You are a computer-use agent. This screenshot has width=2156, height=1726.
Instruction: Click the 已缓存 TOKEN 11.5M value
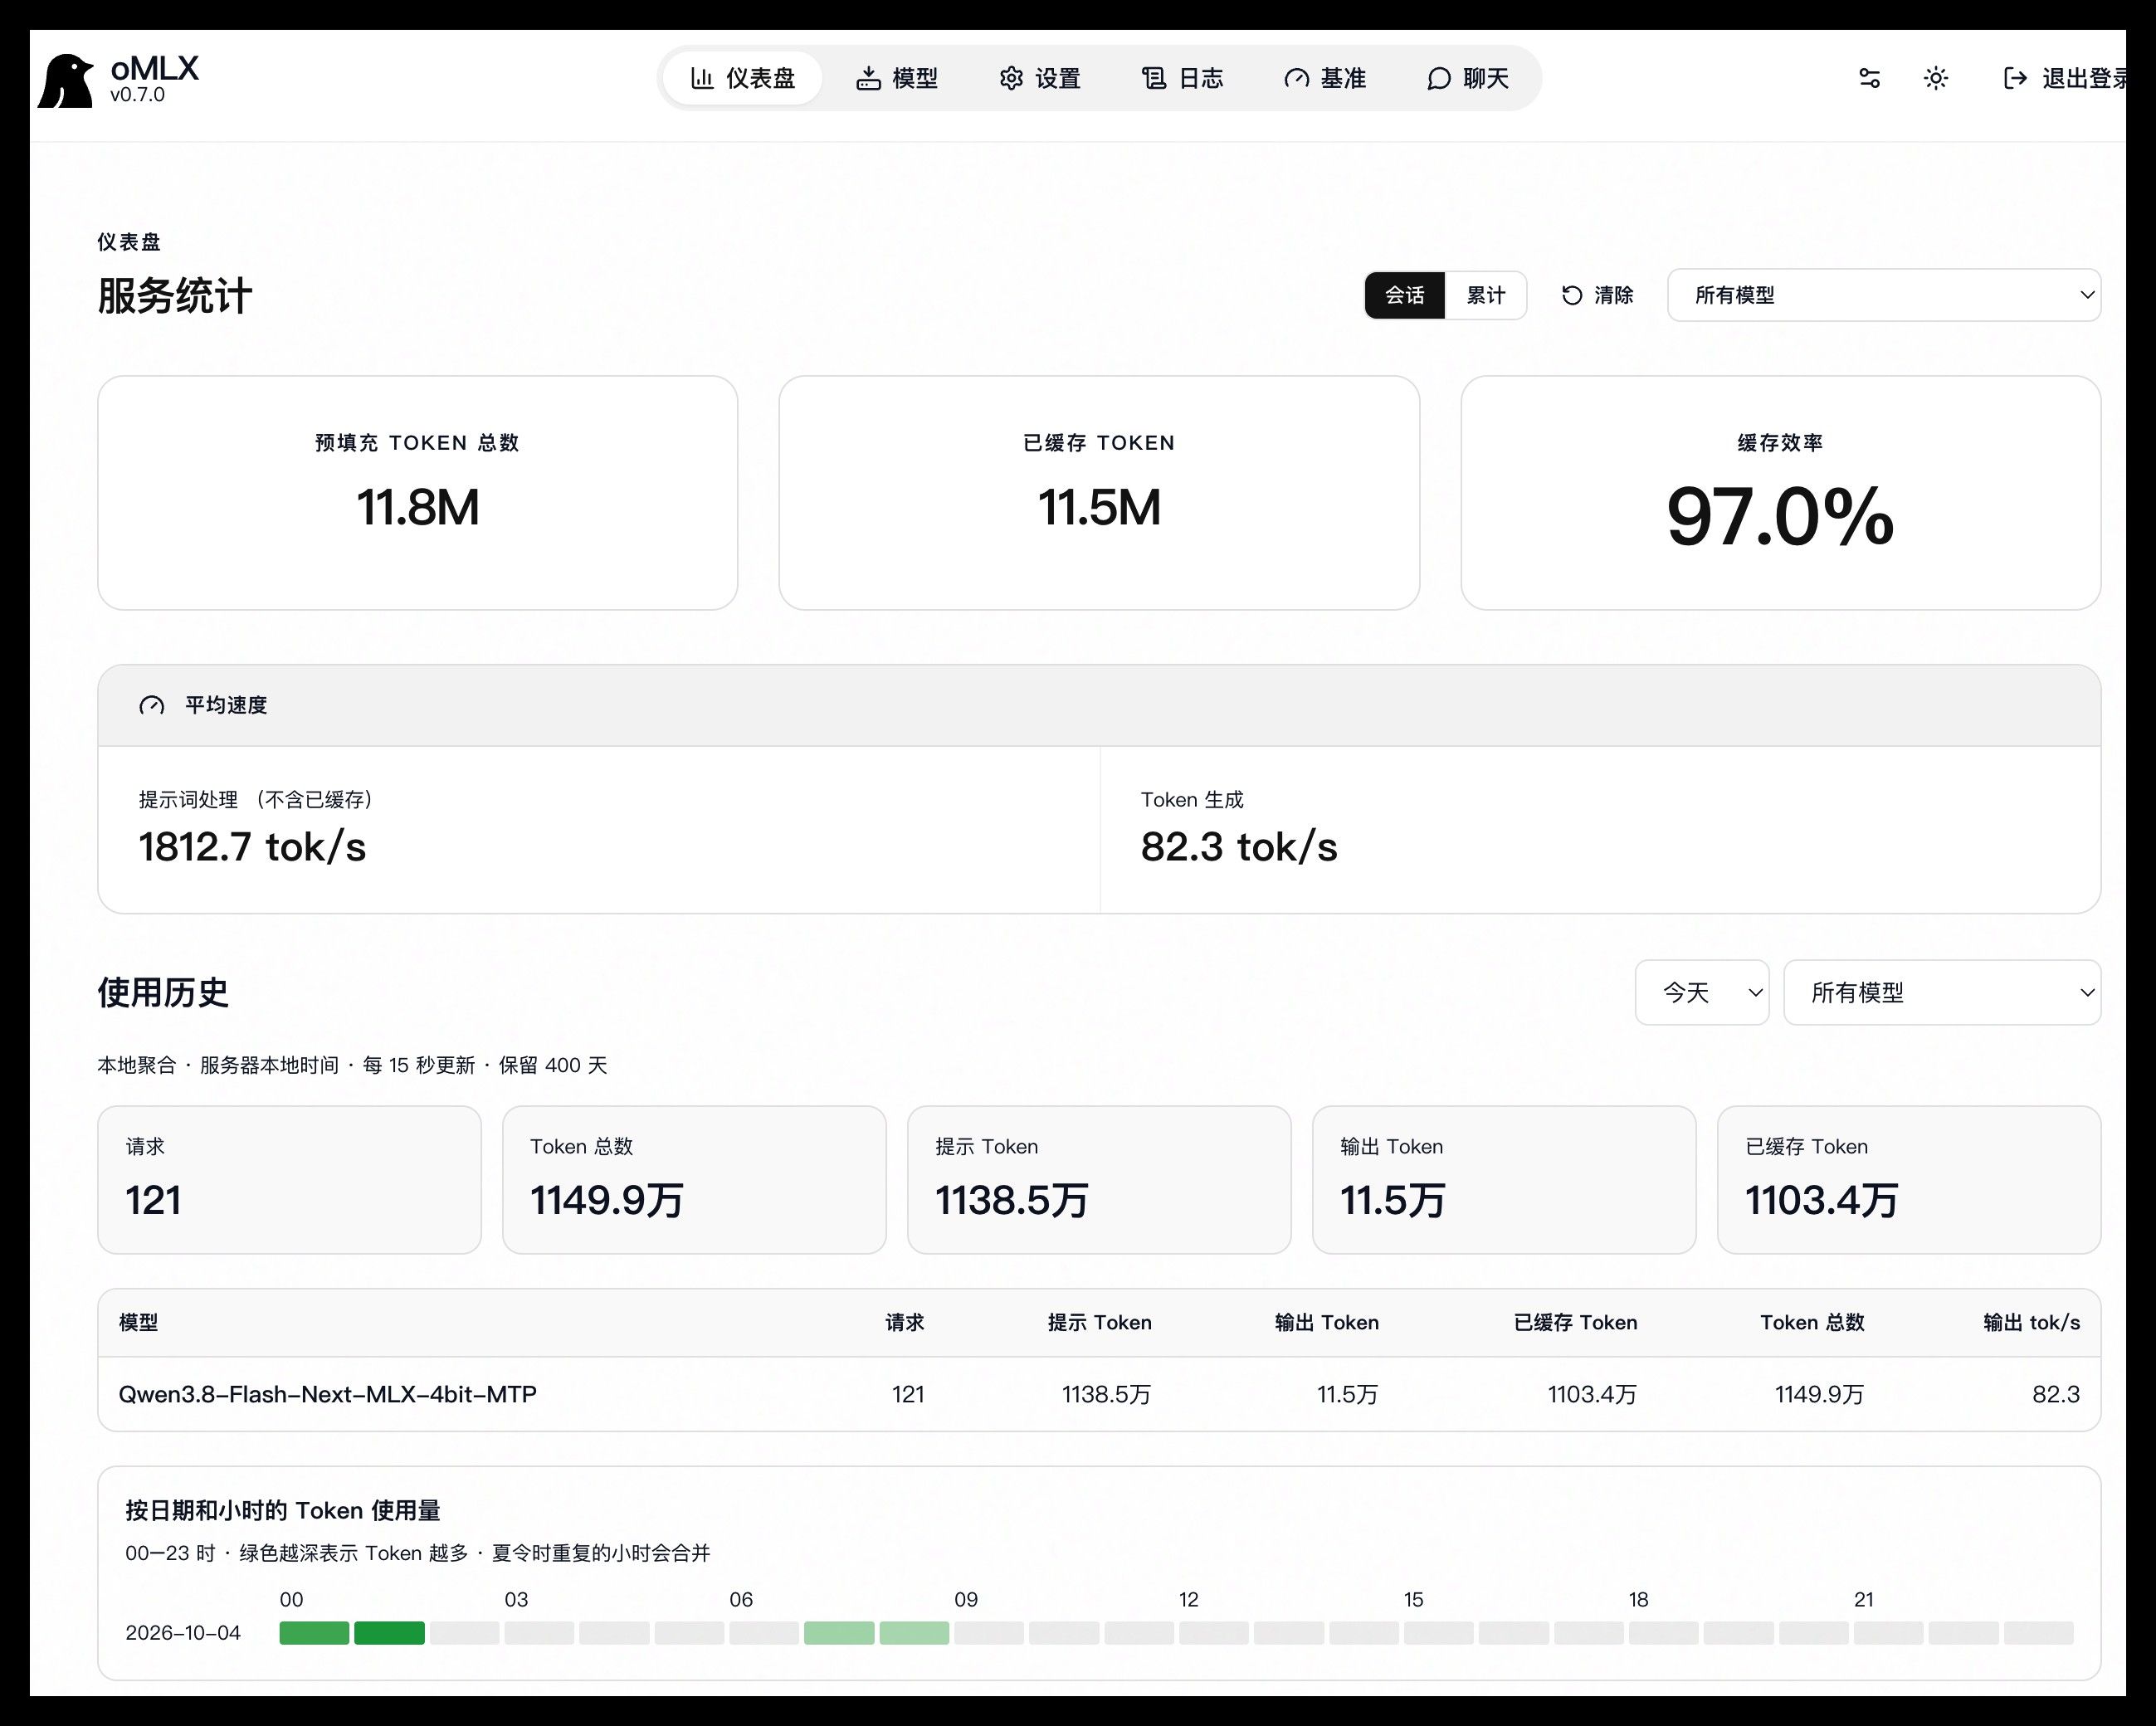click(1099, 507)
